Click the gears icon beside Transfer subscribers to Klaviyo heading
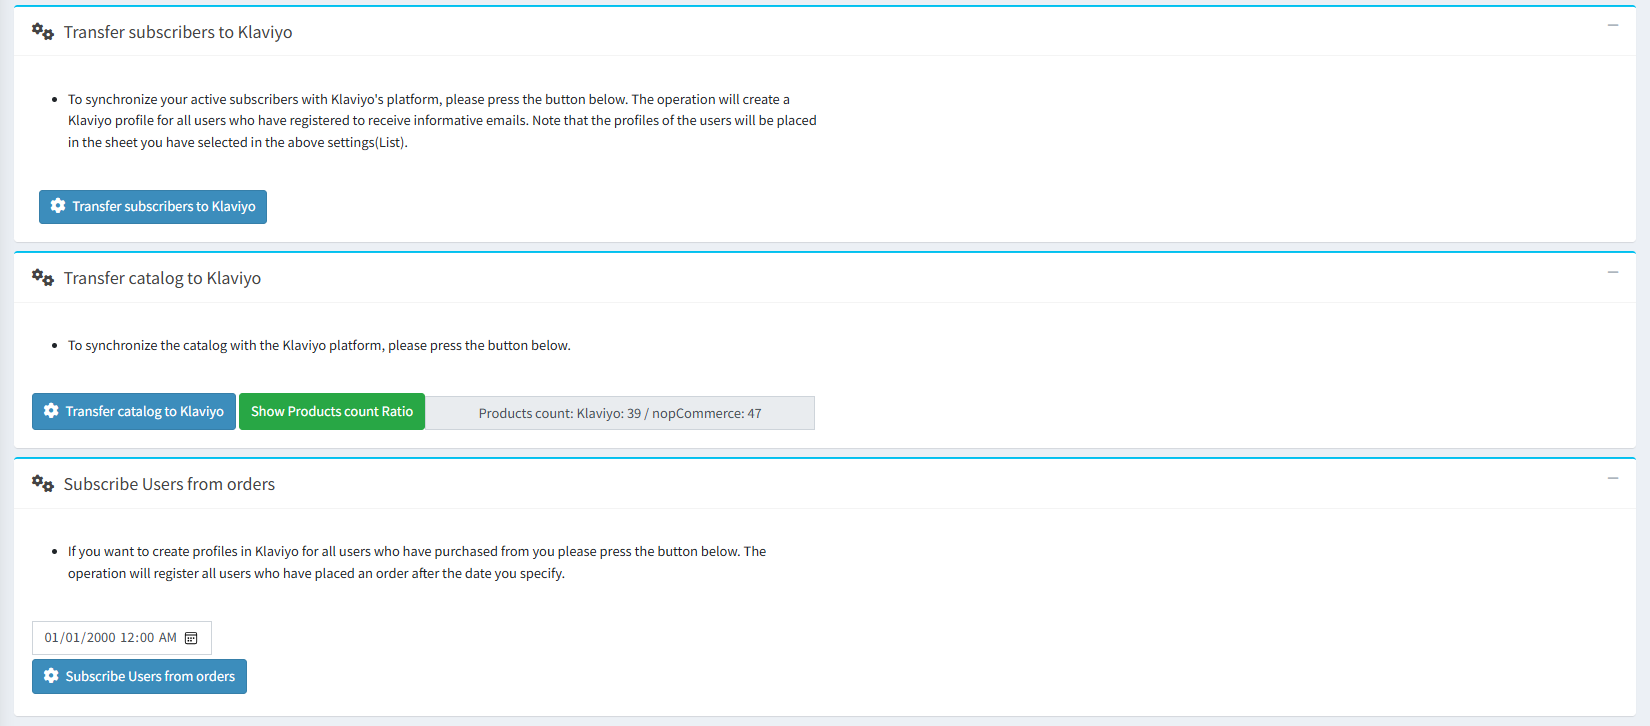This screenshot has width=1650, height=726. [x=43, y=32]
